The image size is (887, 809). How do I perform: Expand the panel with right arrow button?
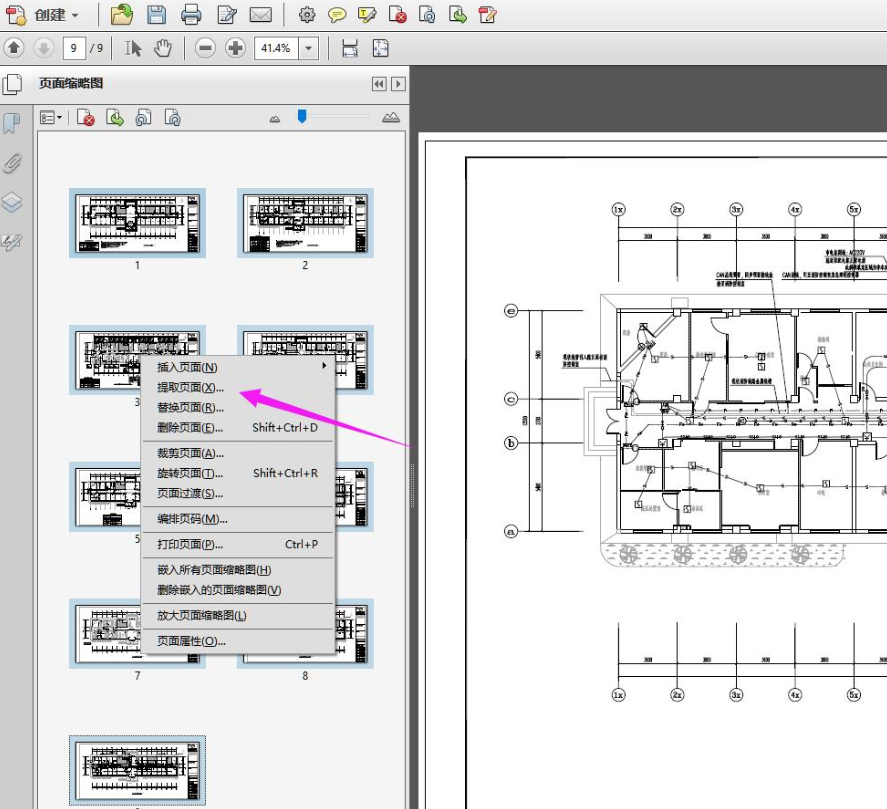[x=398, y=84]
